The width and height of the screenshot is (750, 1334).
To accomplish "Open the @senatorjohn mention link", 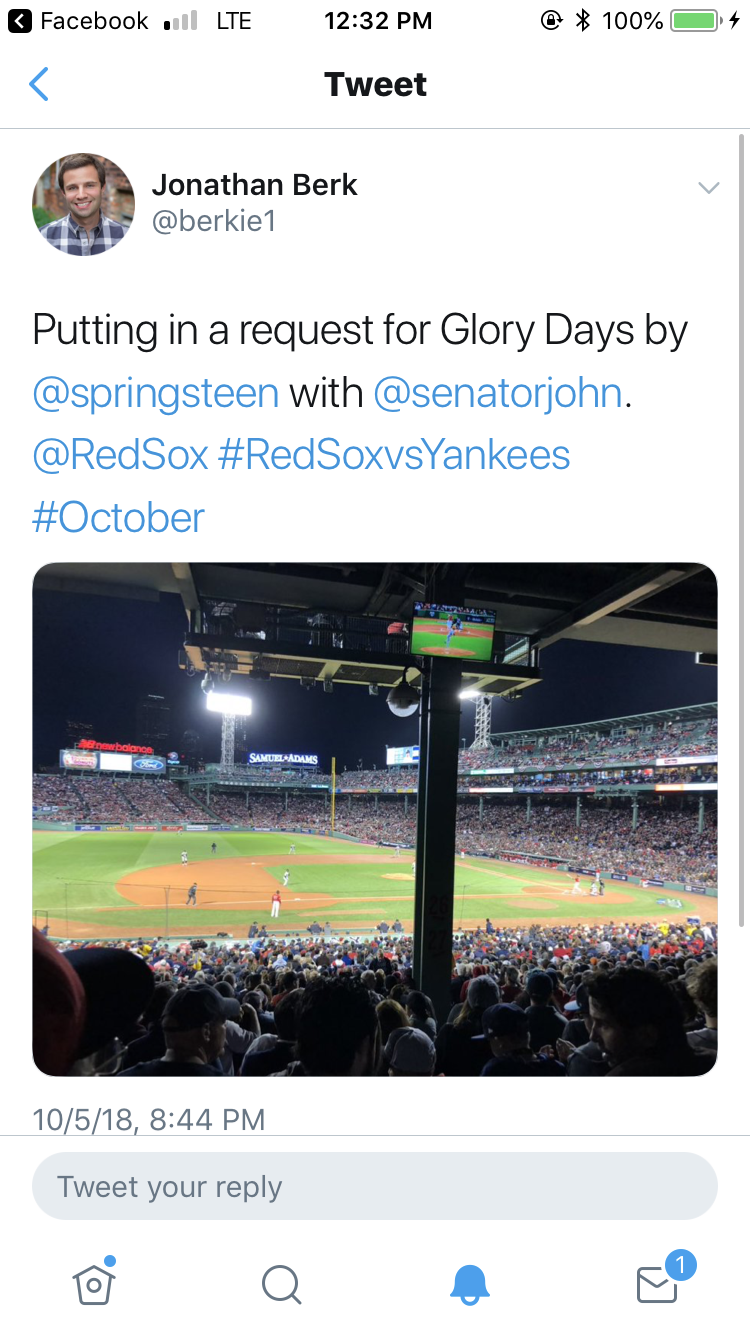I will coord(498,393).
